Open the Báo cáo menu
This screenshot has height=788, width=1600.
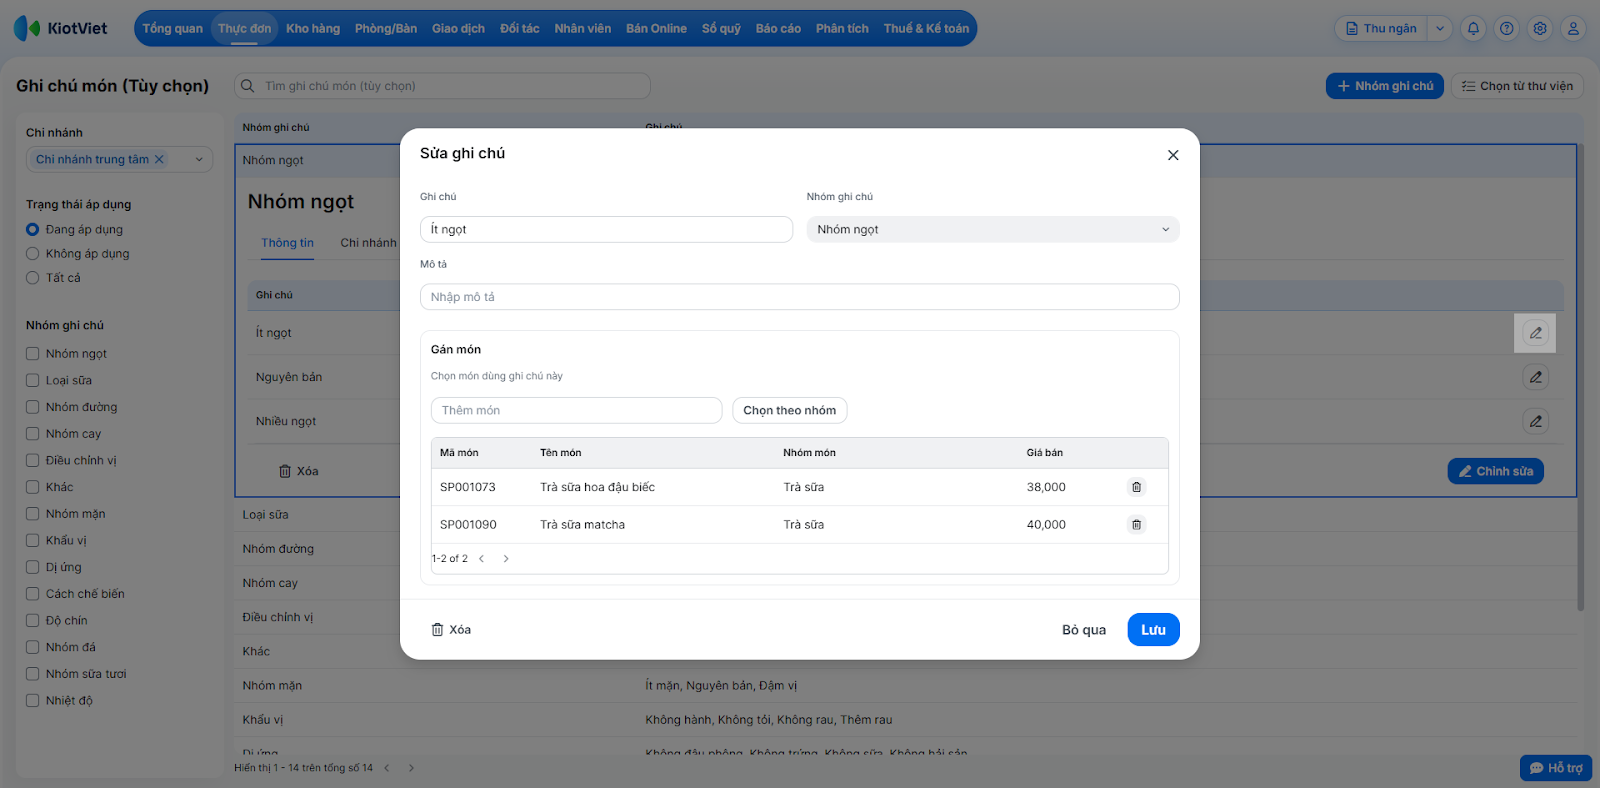[778, 29]
